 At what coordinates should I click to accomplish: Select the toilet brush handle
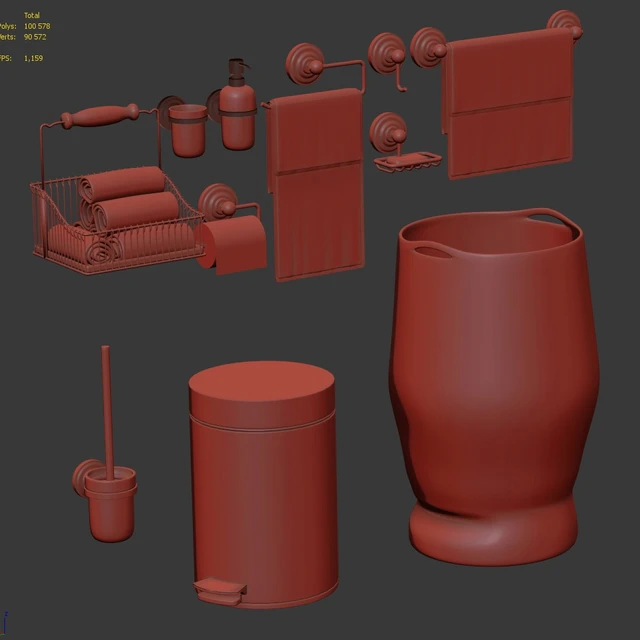click(107, 412)
